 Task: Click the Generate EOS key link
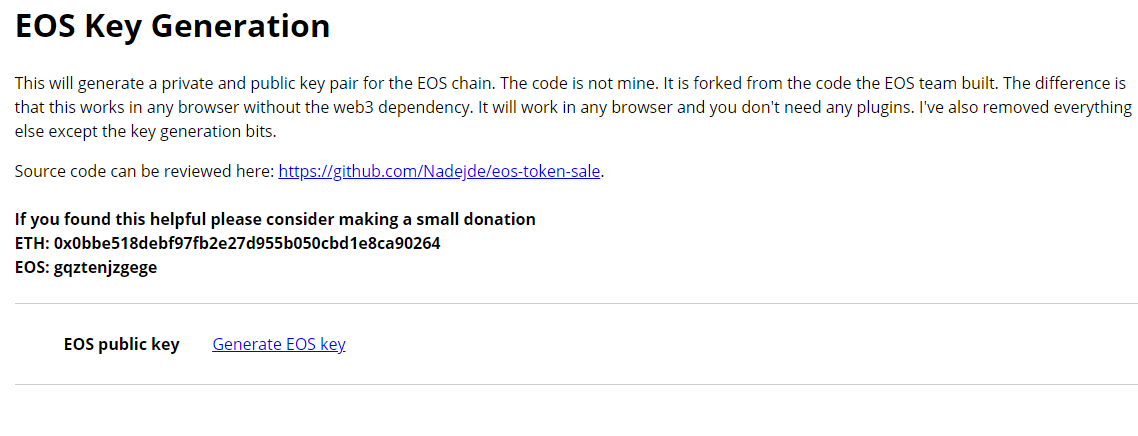coord(279,344)
